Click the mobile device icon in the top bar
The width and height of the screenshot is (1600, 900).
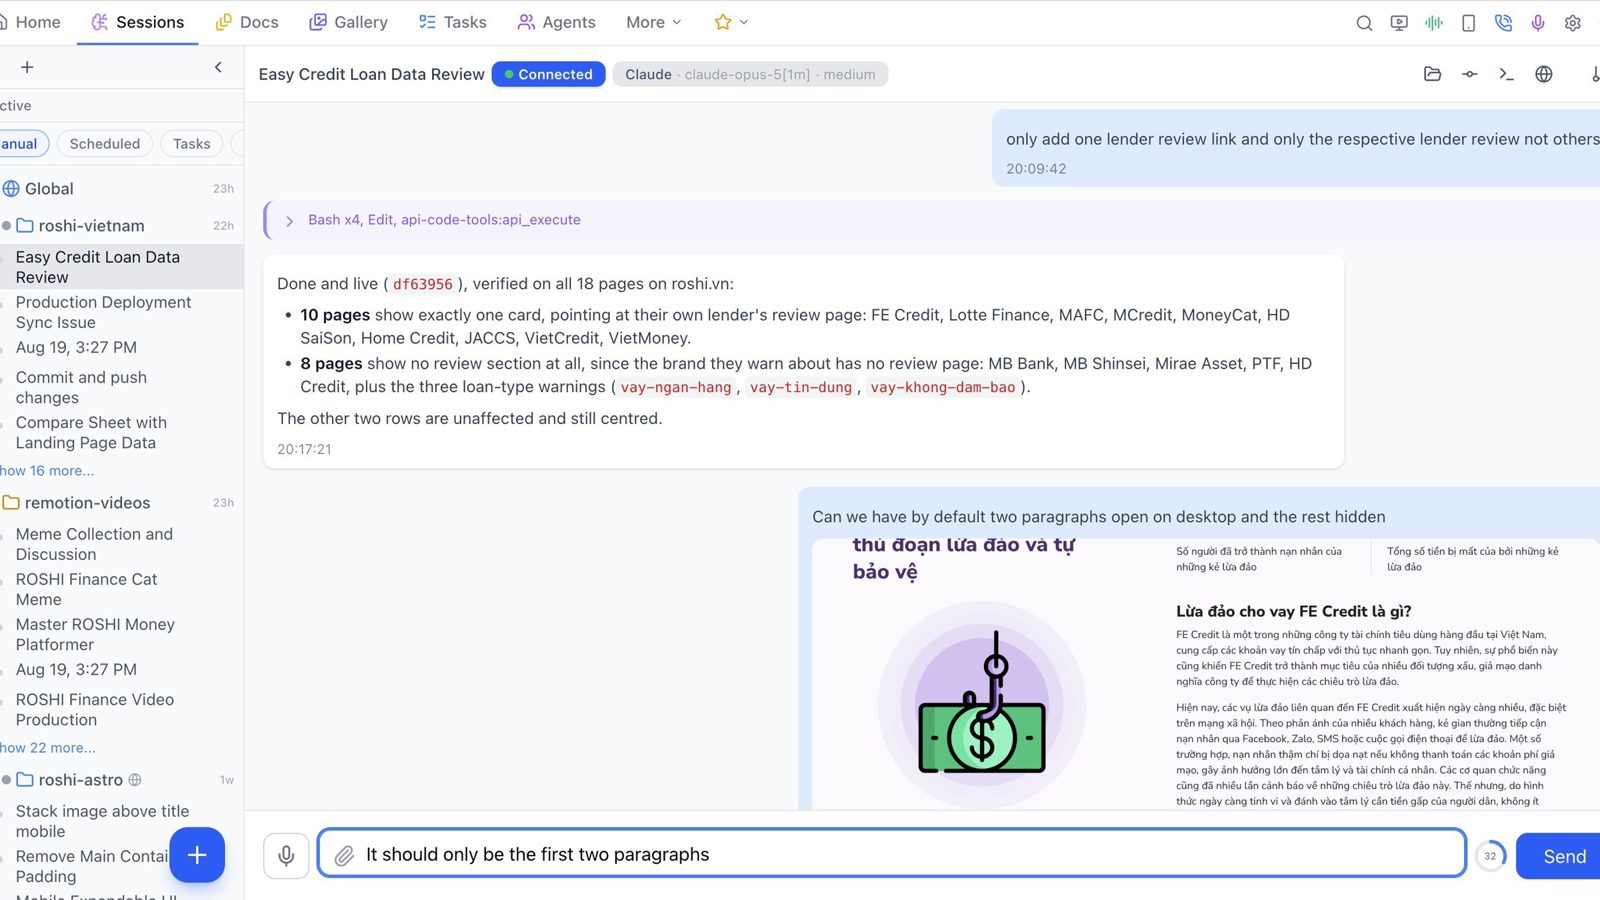(1468, 23)
